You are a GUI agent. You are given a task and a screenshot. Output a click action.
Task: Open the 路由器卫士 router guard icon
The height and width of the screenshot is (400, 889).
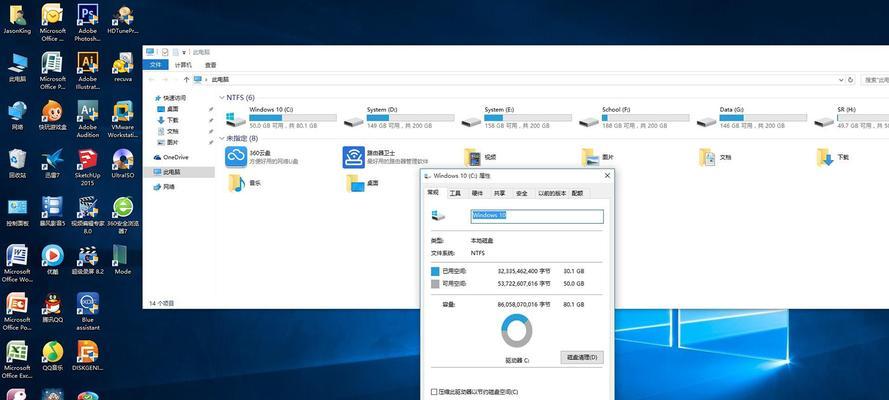click(x=354, y=157)
